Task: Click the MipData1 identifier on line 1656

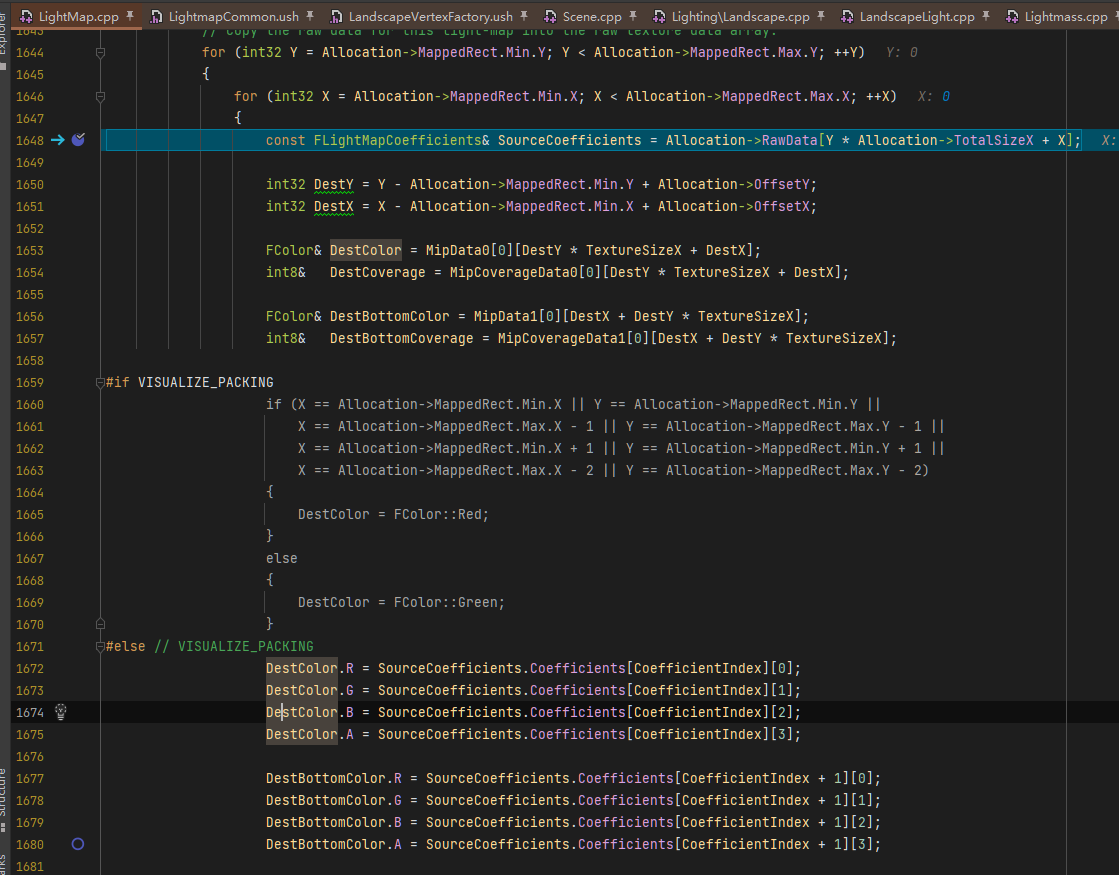Action: click(506, 316)
